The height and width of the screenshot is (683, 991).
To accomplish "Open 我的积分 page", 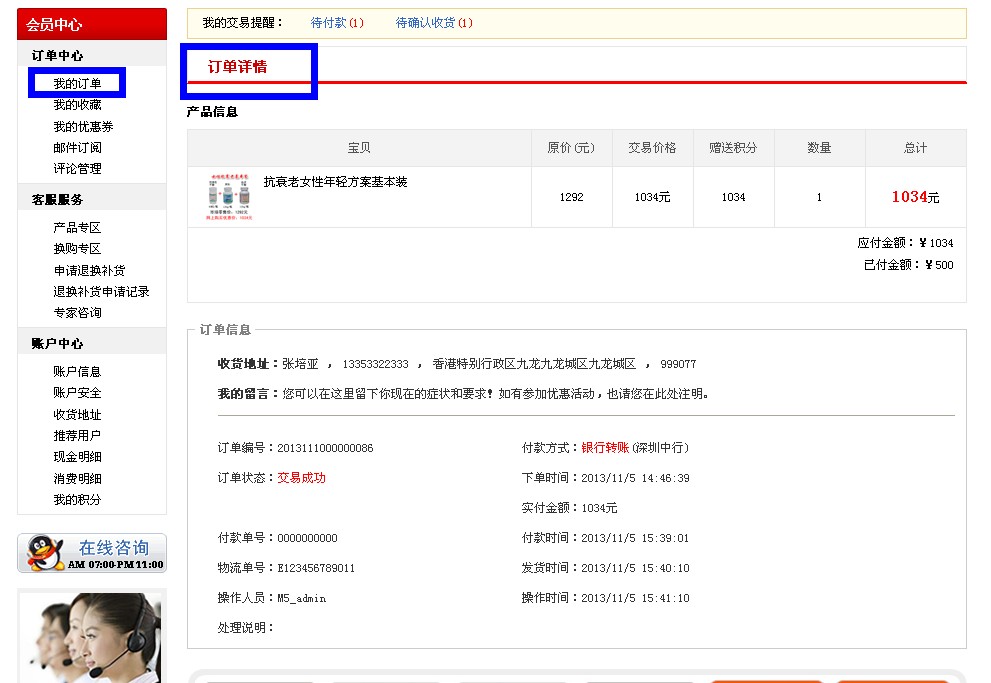I will (77, 500).
